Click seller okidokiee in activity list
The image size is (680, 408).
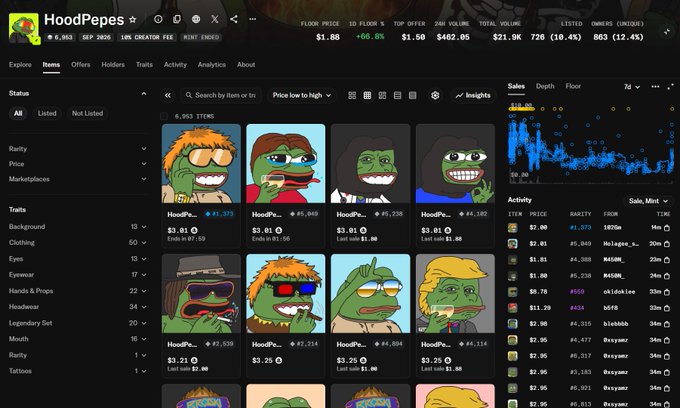pyautogui.click(x=619, y=292)
